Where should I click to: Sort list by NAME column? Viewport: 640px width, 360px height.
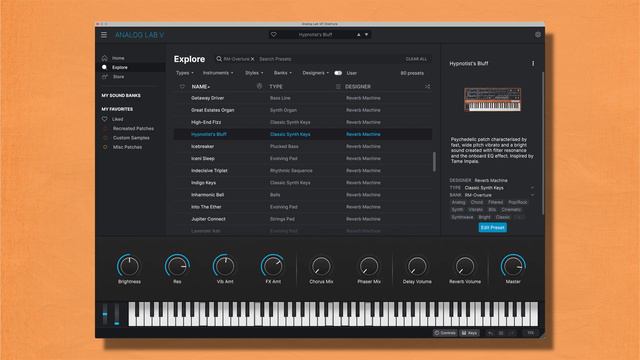tap(200, 87)
